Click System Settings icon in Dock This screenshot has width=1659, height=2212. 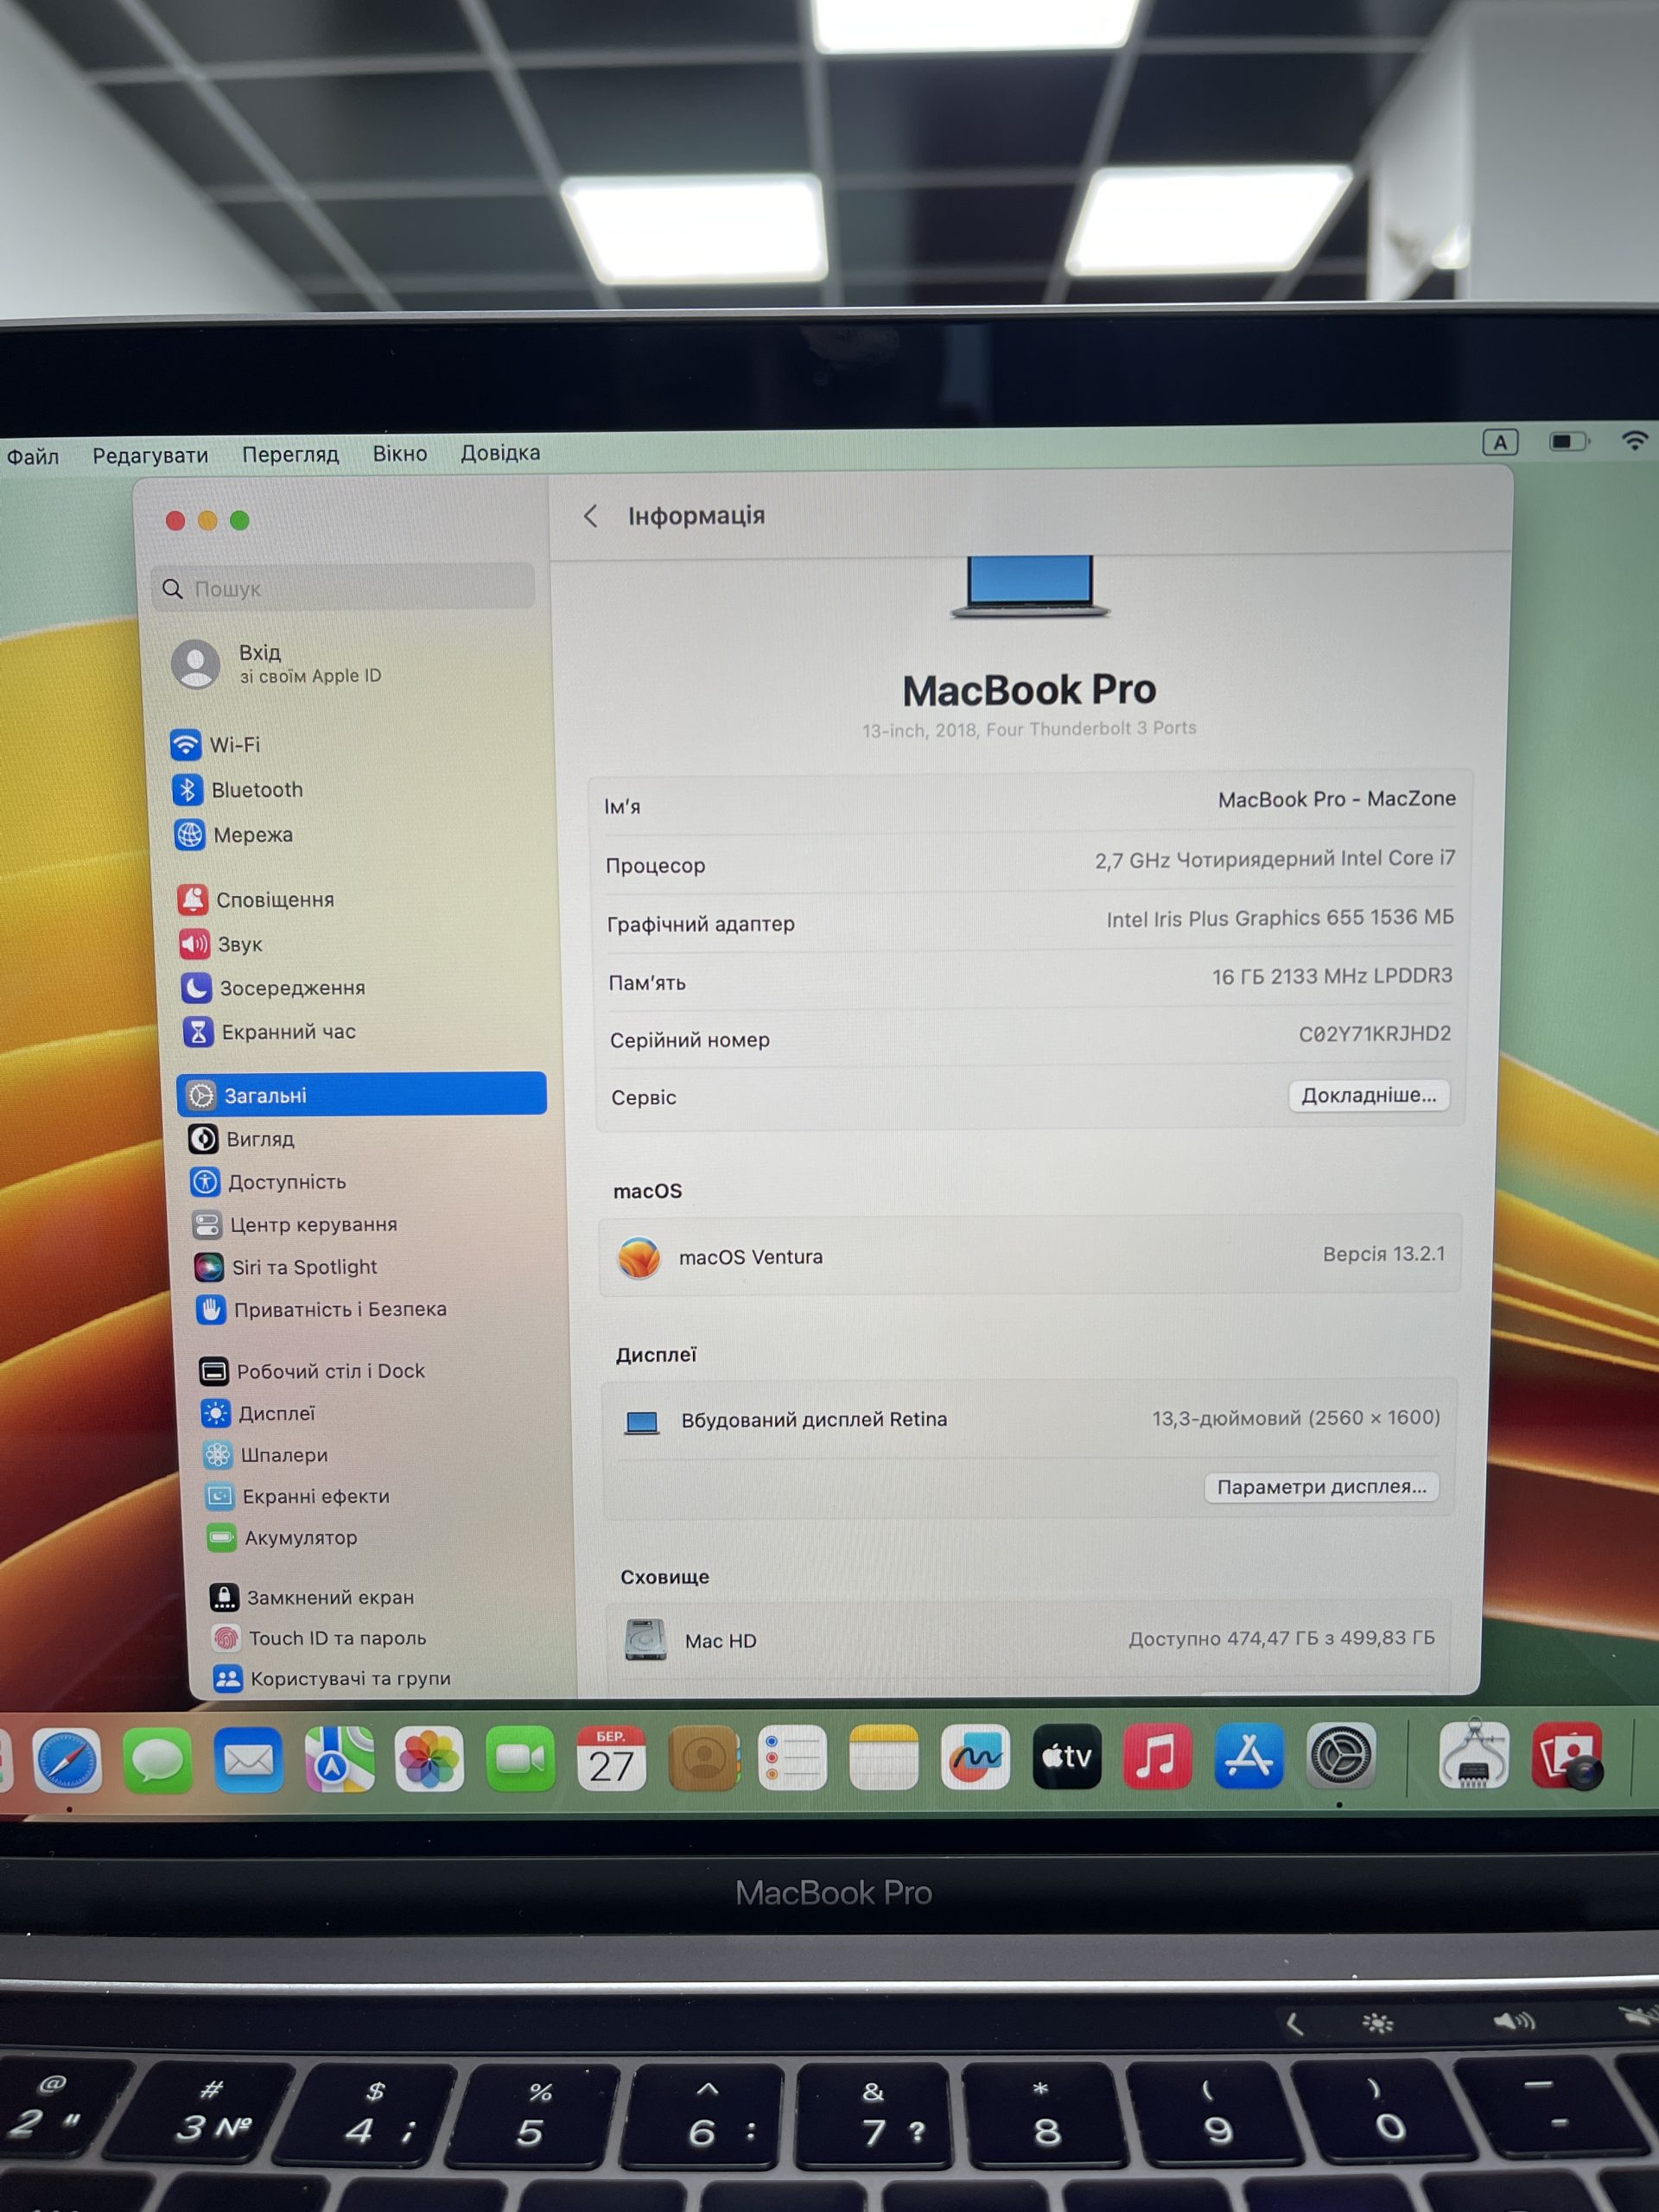pos(1341,1755)
